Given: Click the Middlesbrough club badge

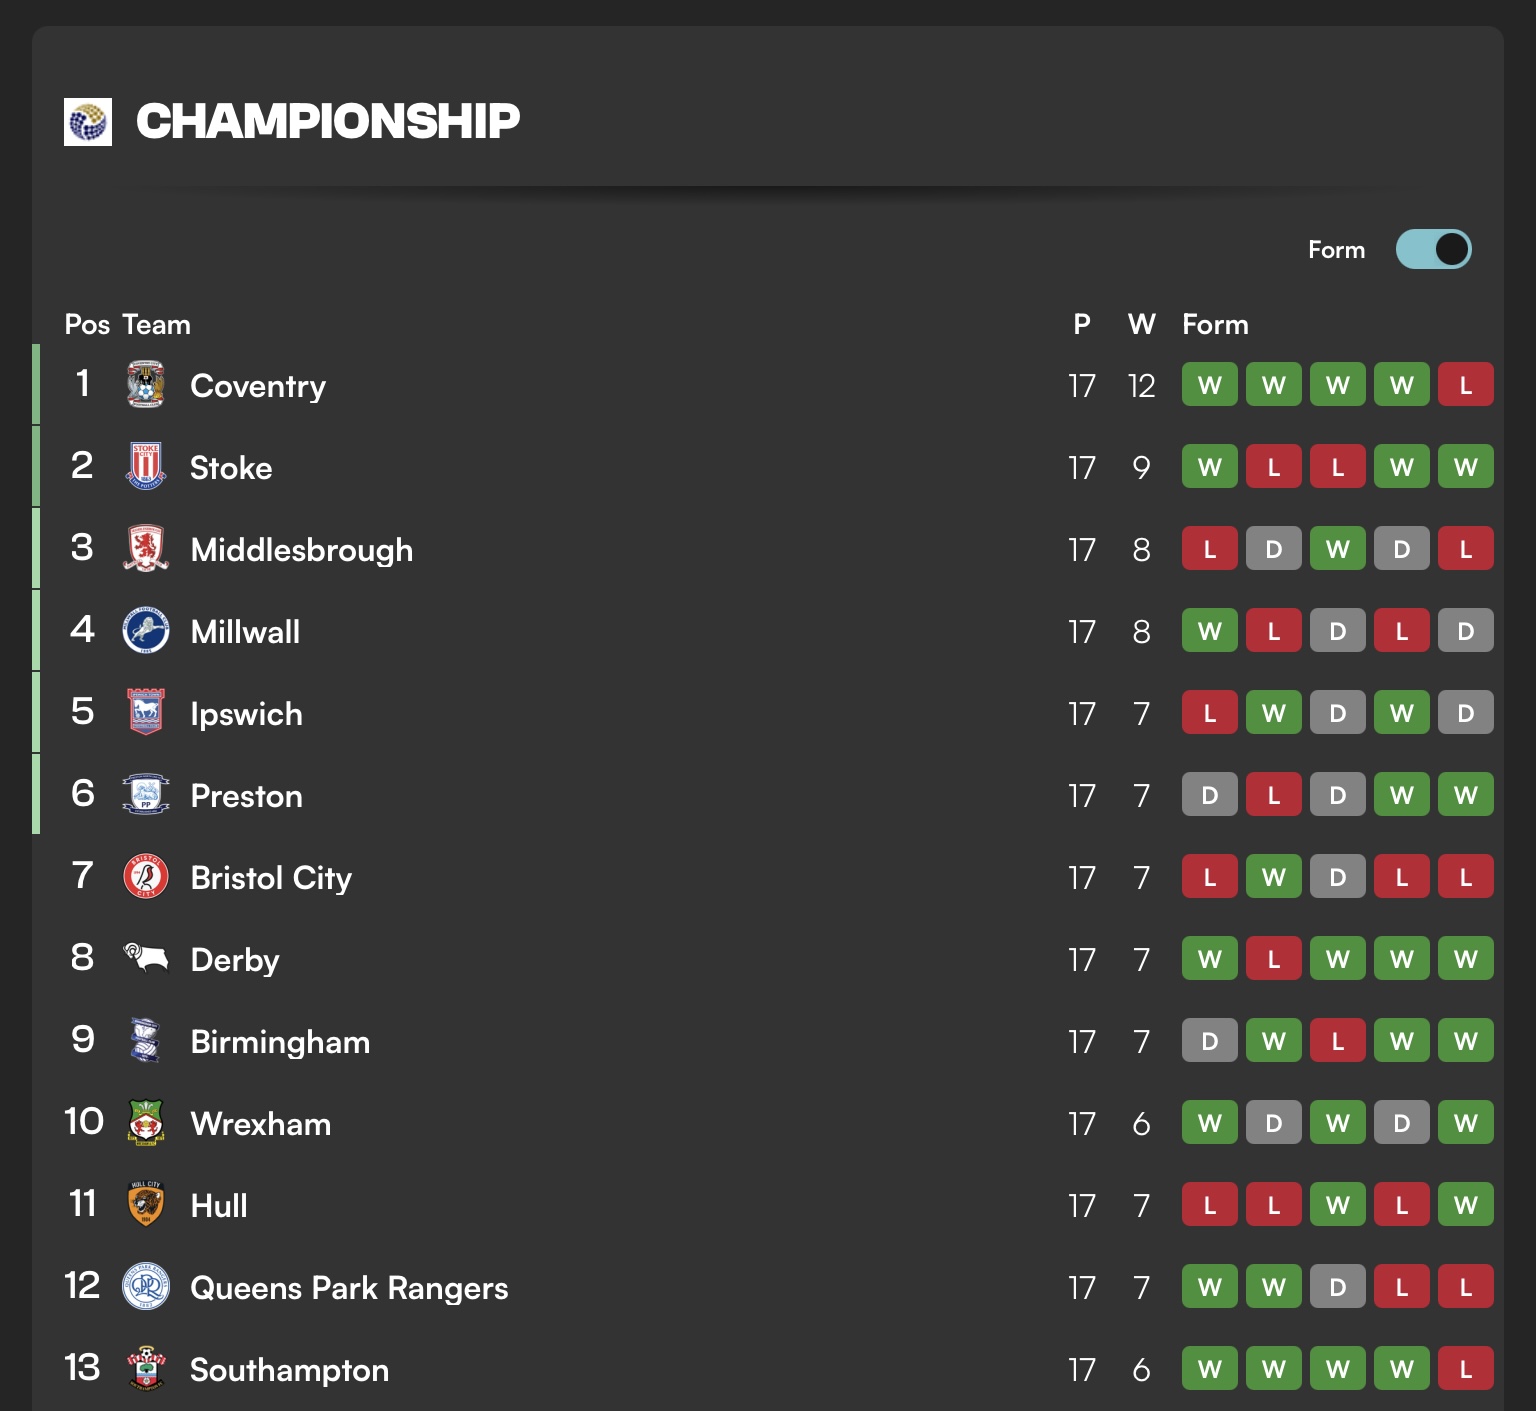Looking at the screenshot, I should tap(146, 549).
